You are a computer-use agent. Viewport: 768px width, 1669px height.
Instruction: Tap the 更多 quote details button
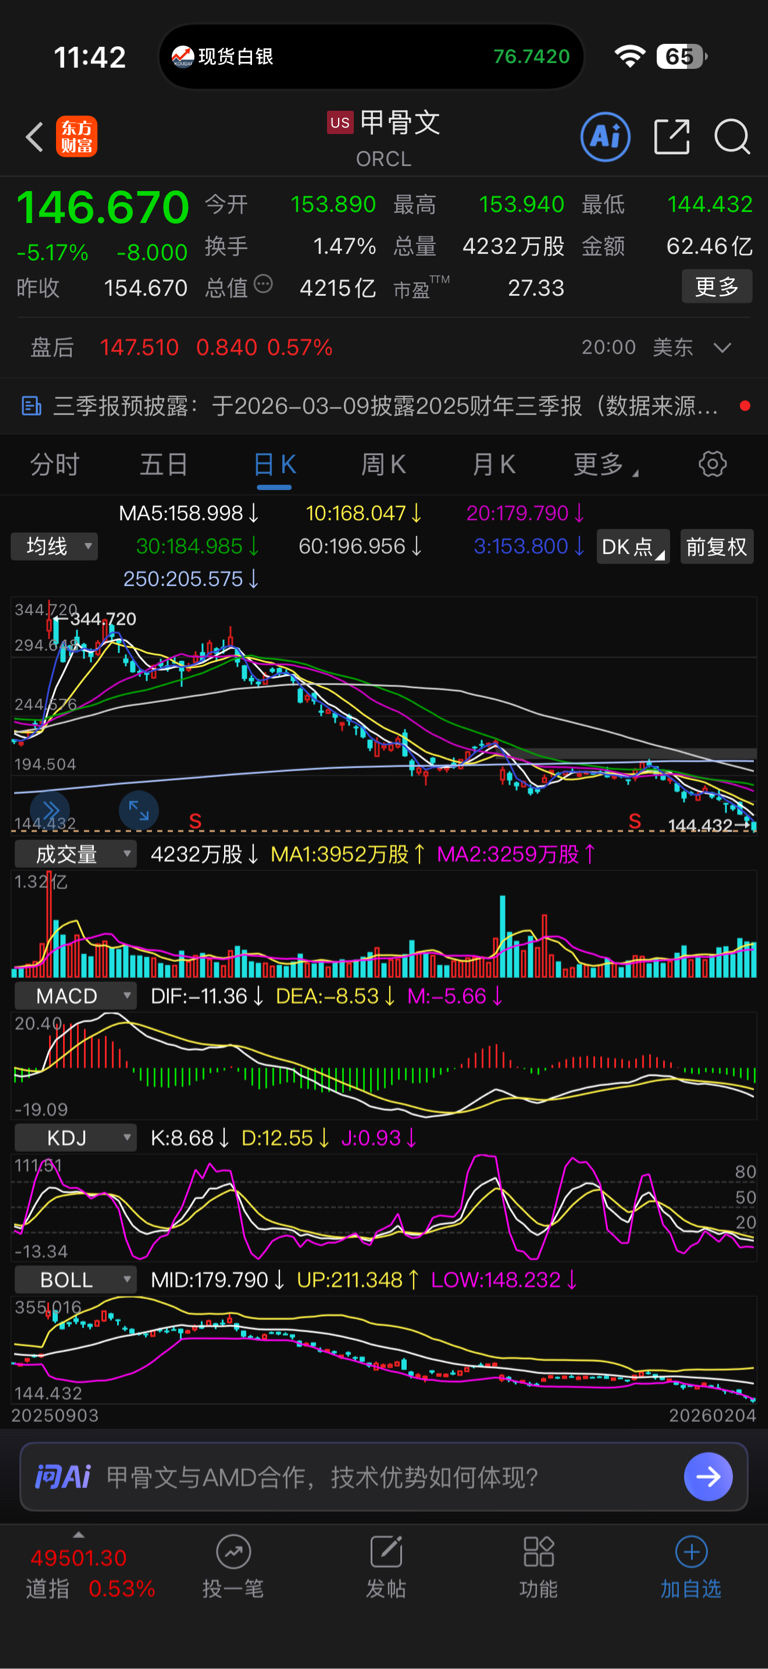pyautogui.click(x=717, y=287)
